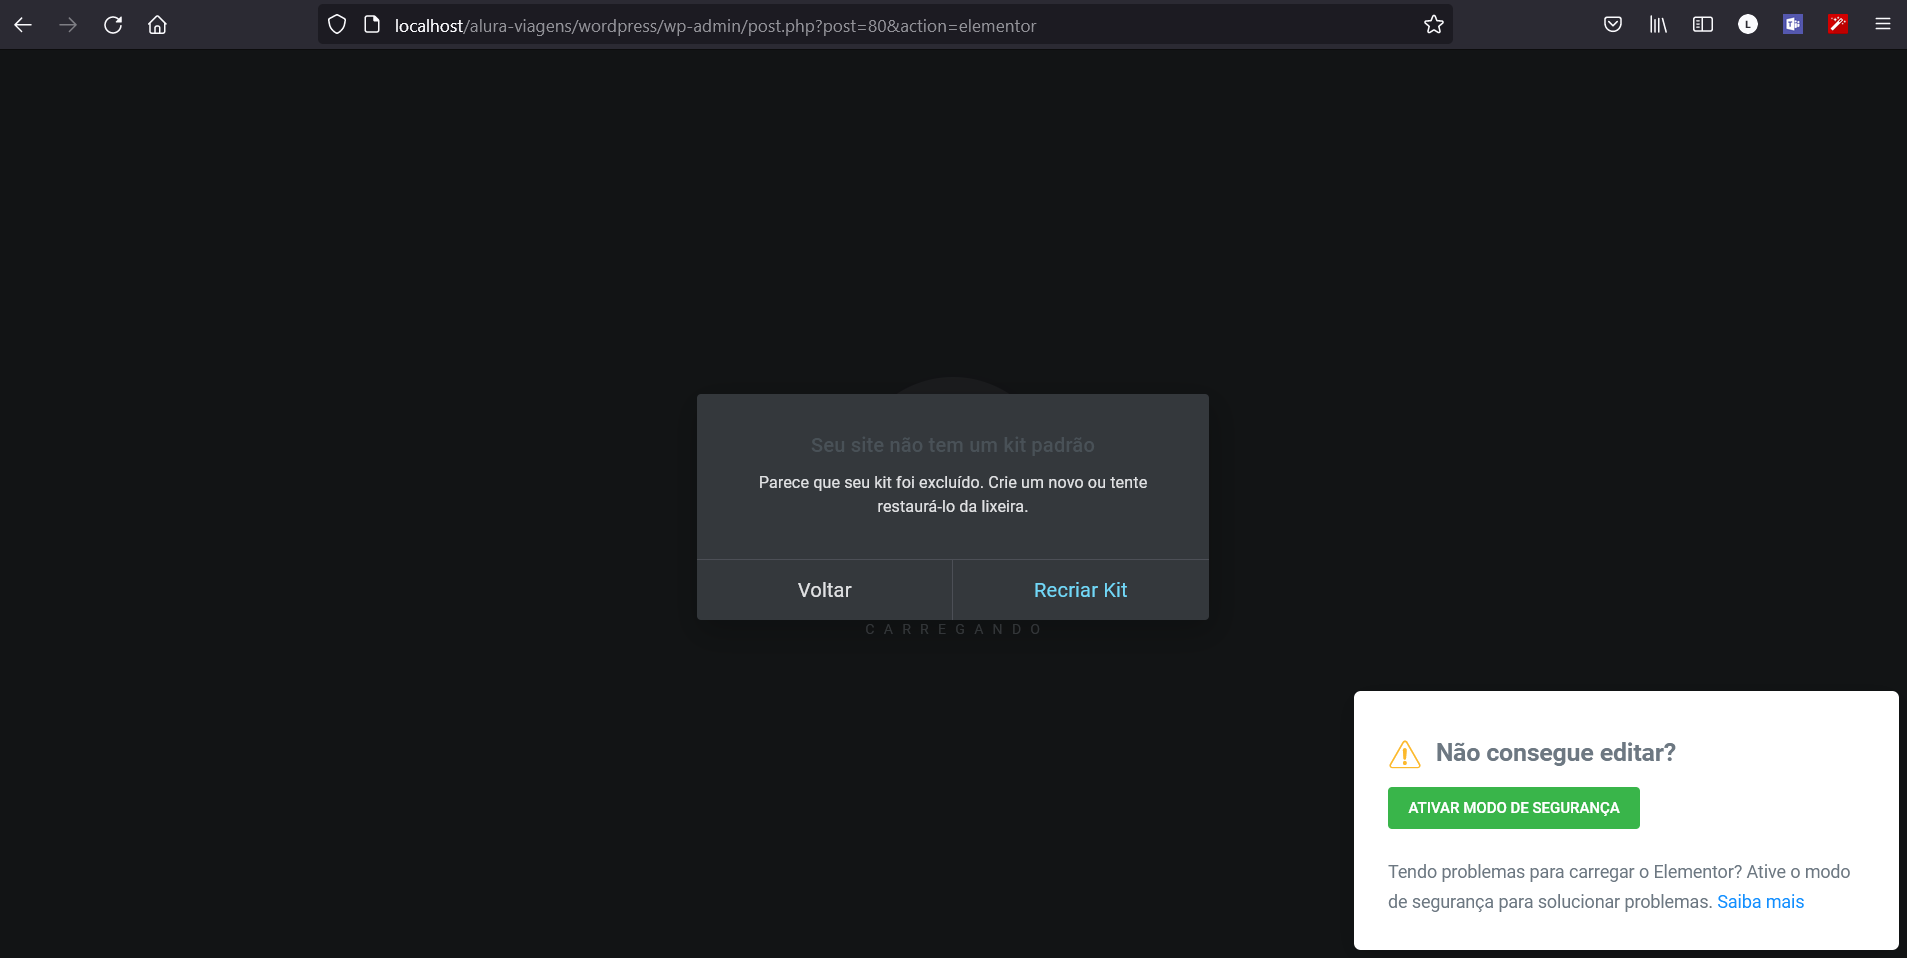Click the Microsoft Teams extension icon
The image size is (1907, 958).
(1793, 25)
